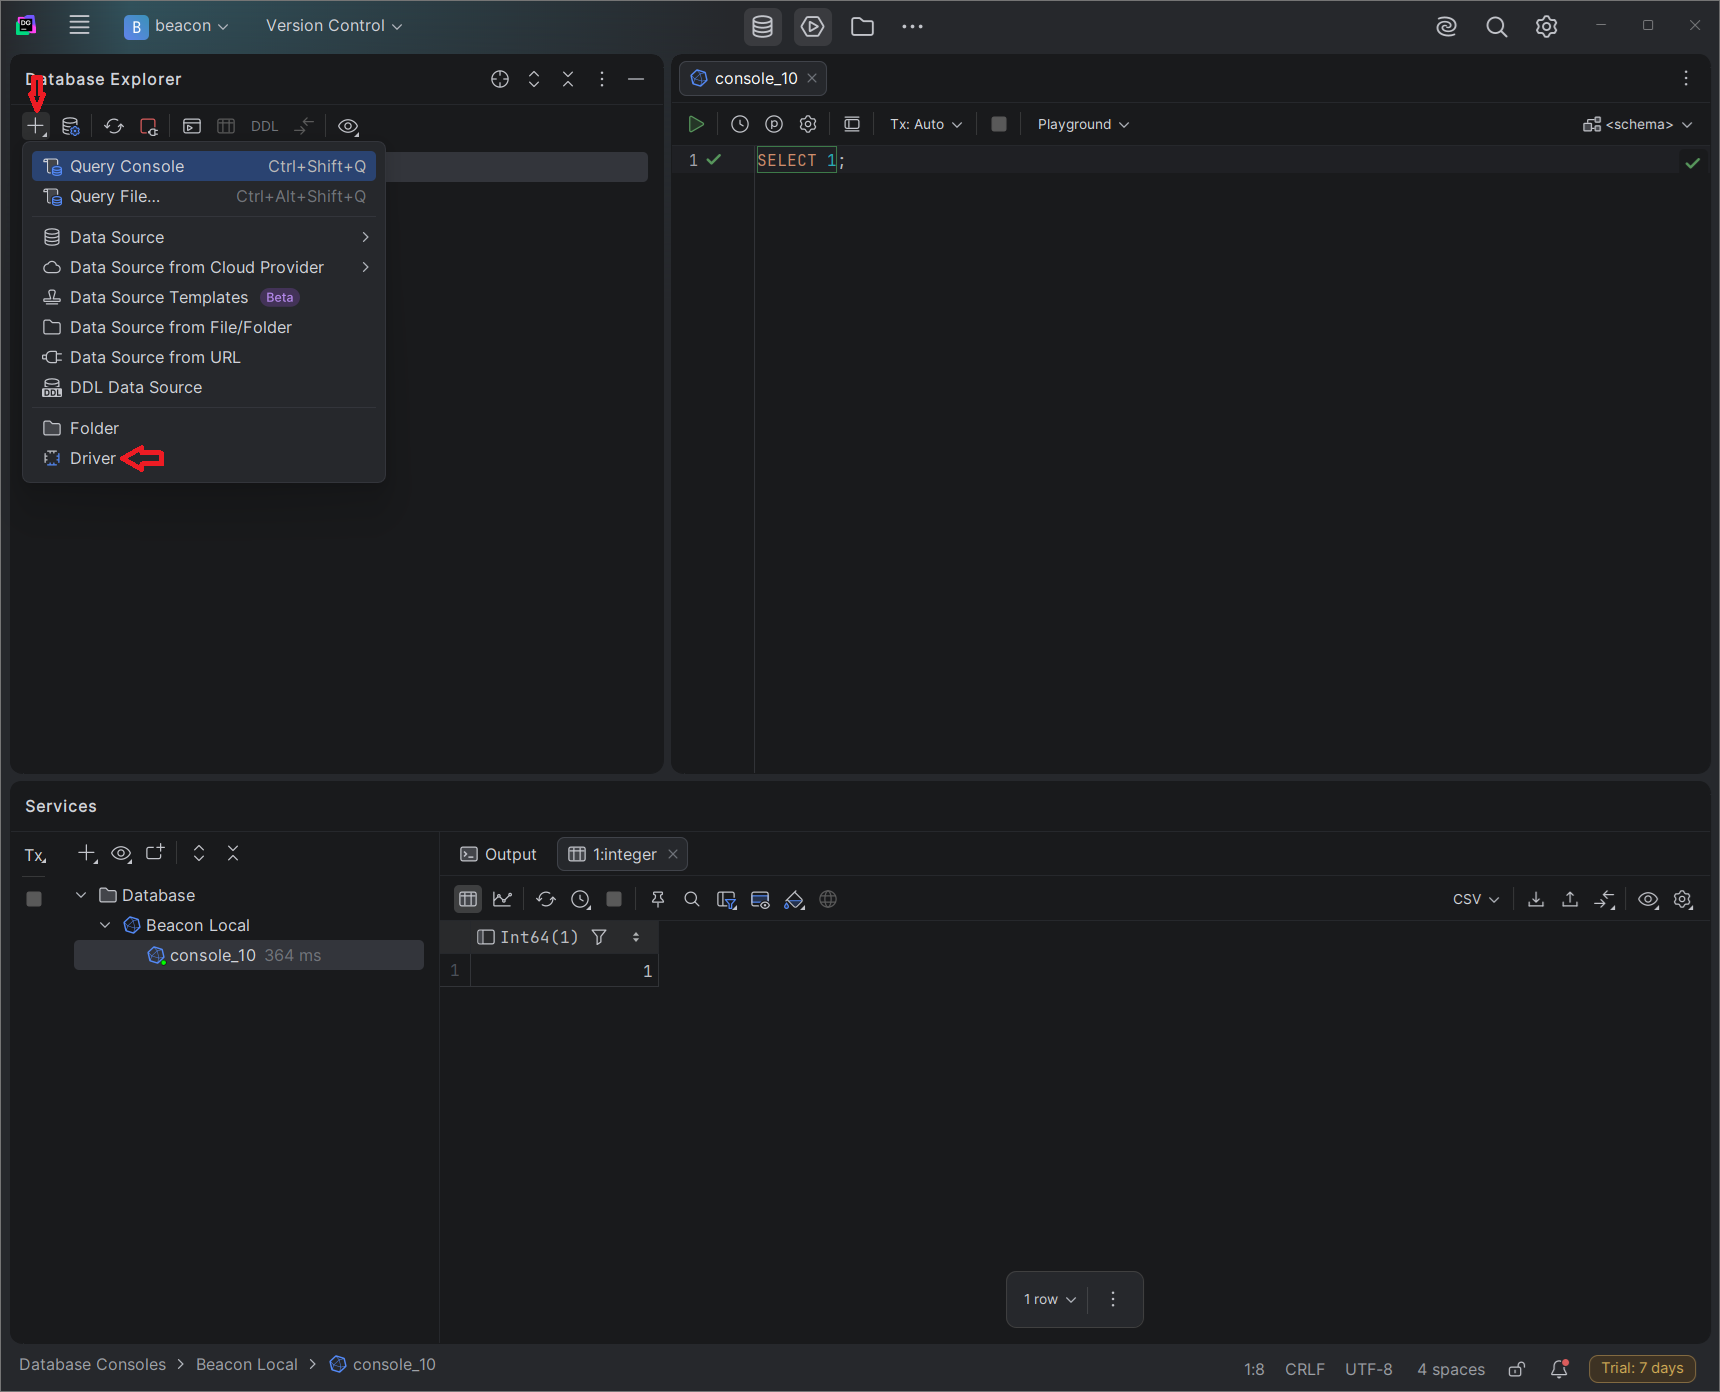Refresh the Database Explorer
The width and height of the screenshot is (1720, 1392).
[114, 126]
